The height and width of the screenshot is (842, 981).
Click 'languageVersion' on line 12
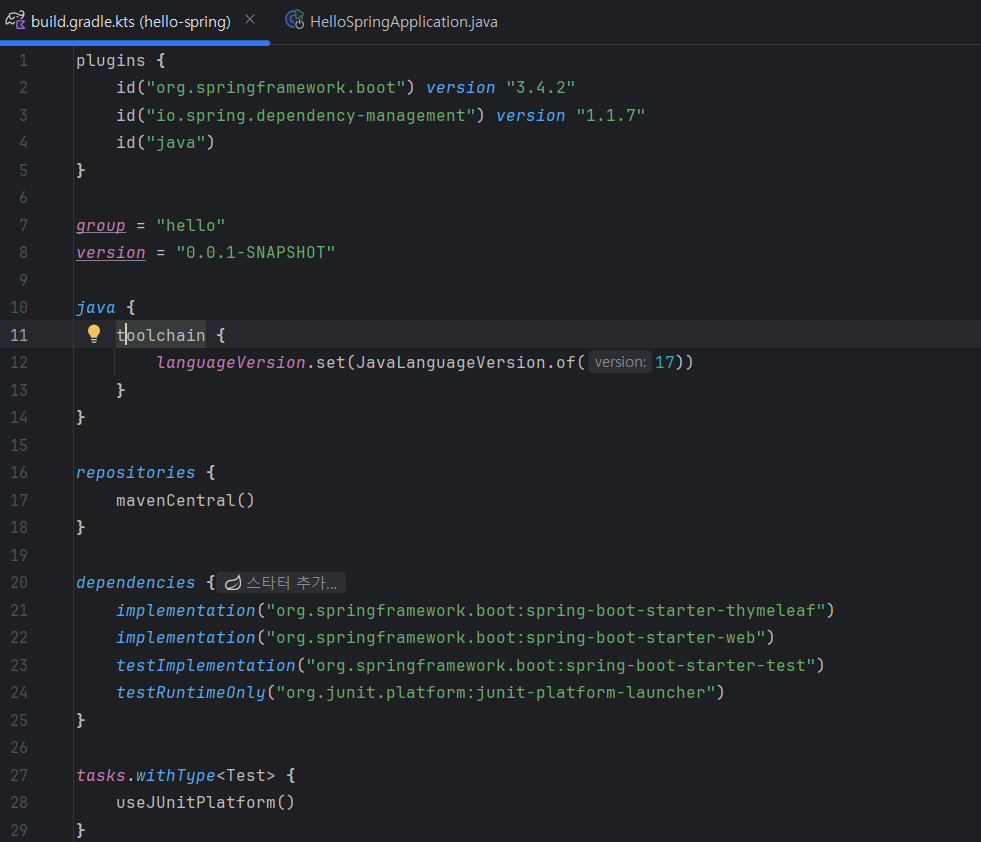click(x=231, y=363)
